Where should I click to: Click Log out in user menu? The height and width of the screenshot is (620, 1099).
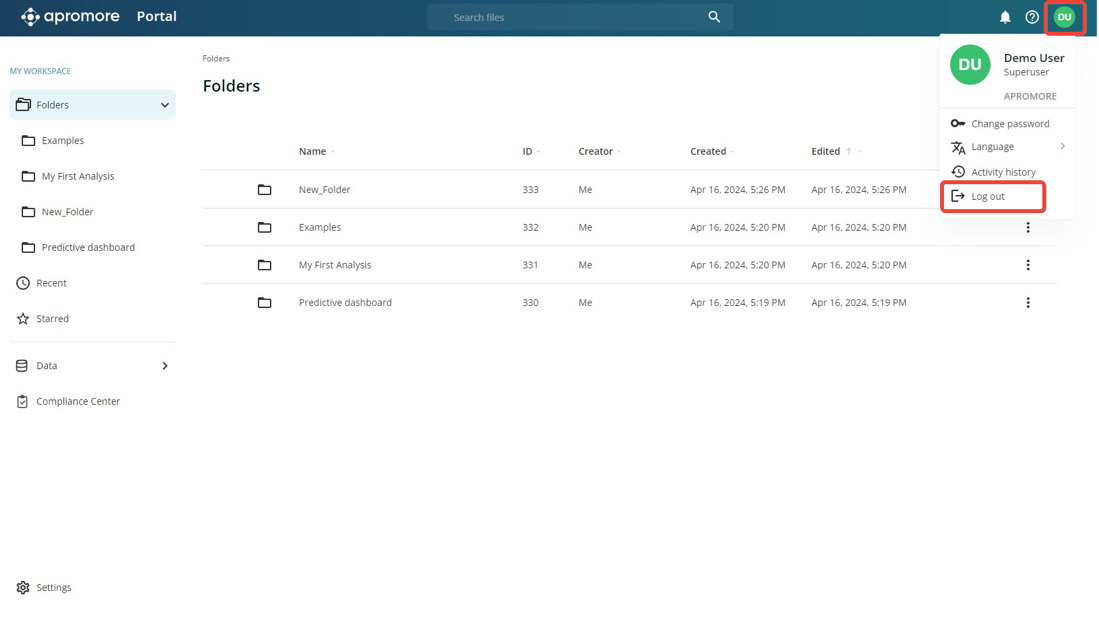(x=988, y=196)
